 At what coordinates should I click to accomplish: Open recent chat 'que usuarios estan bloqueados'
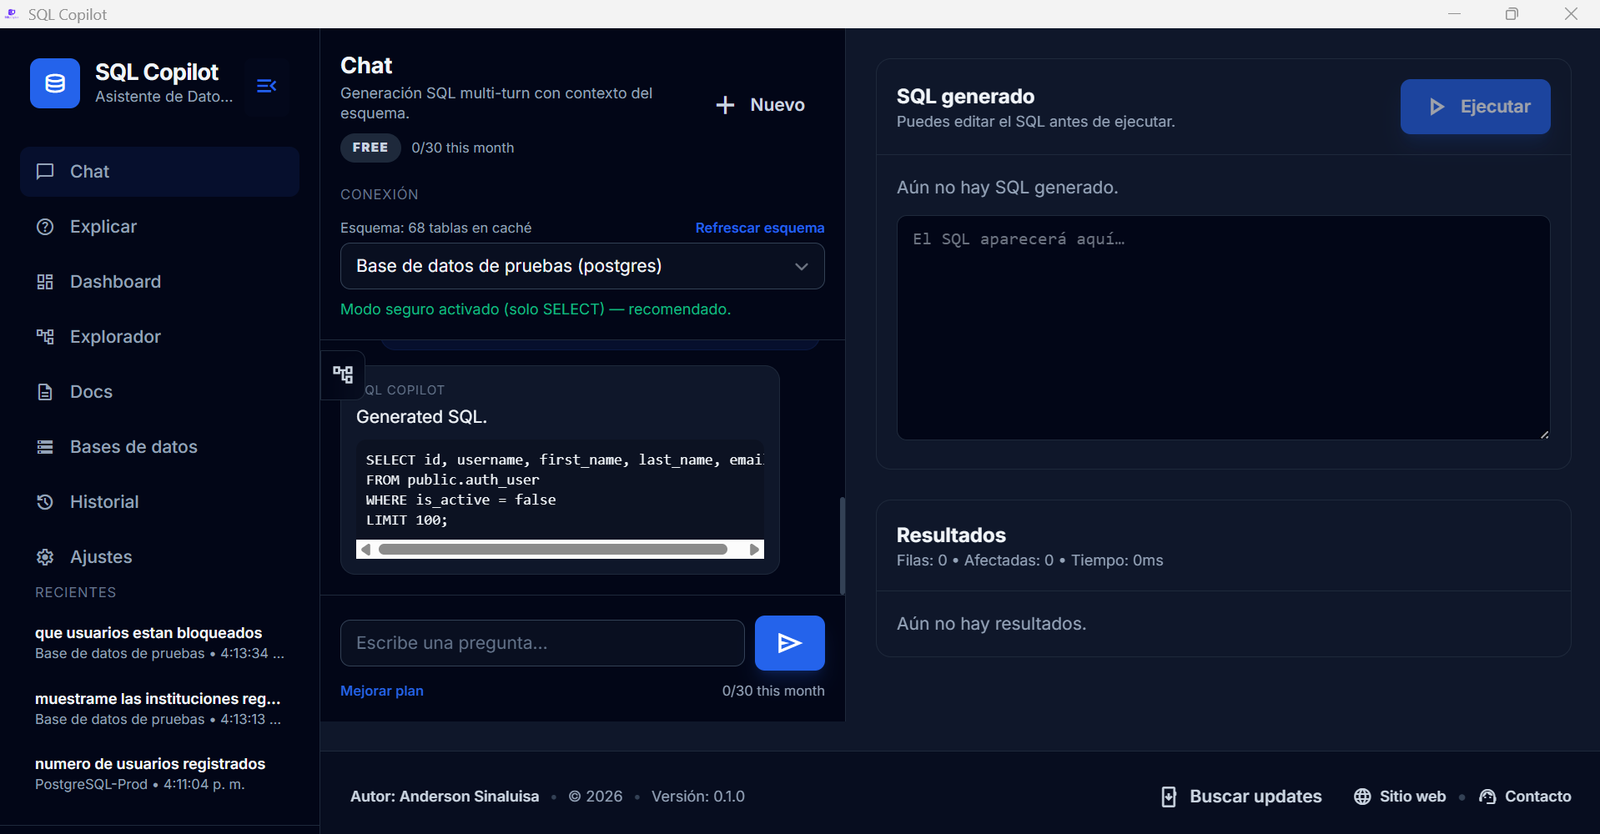pos(160,643)
